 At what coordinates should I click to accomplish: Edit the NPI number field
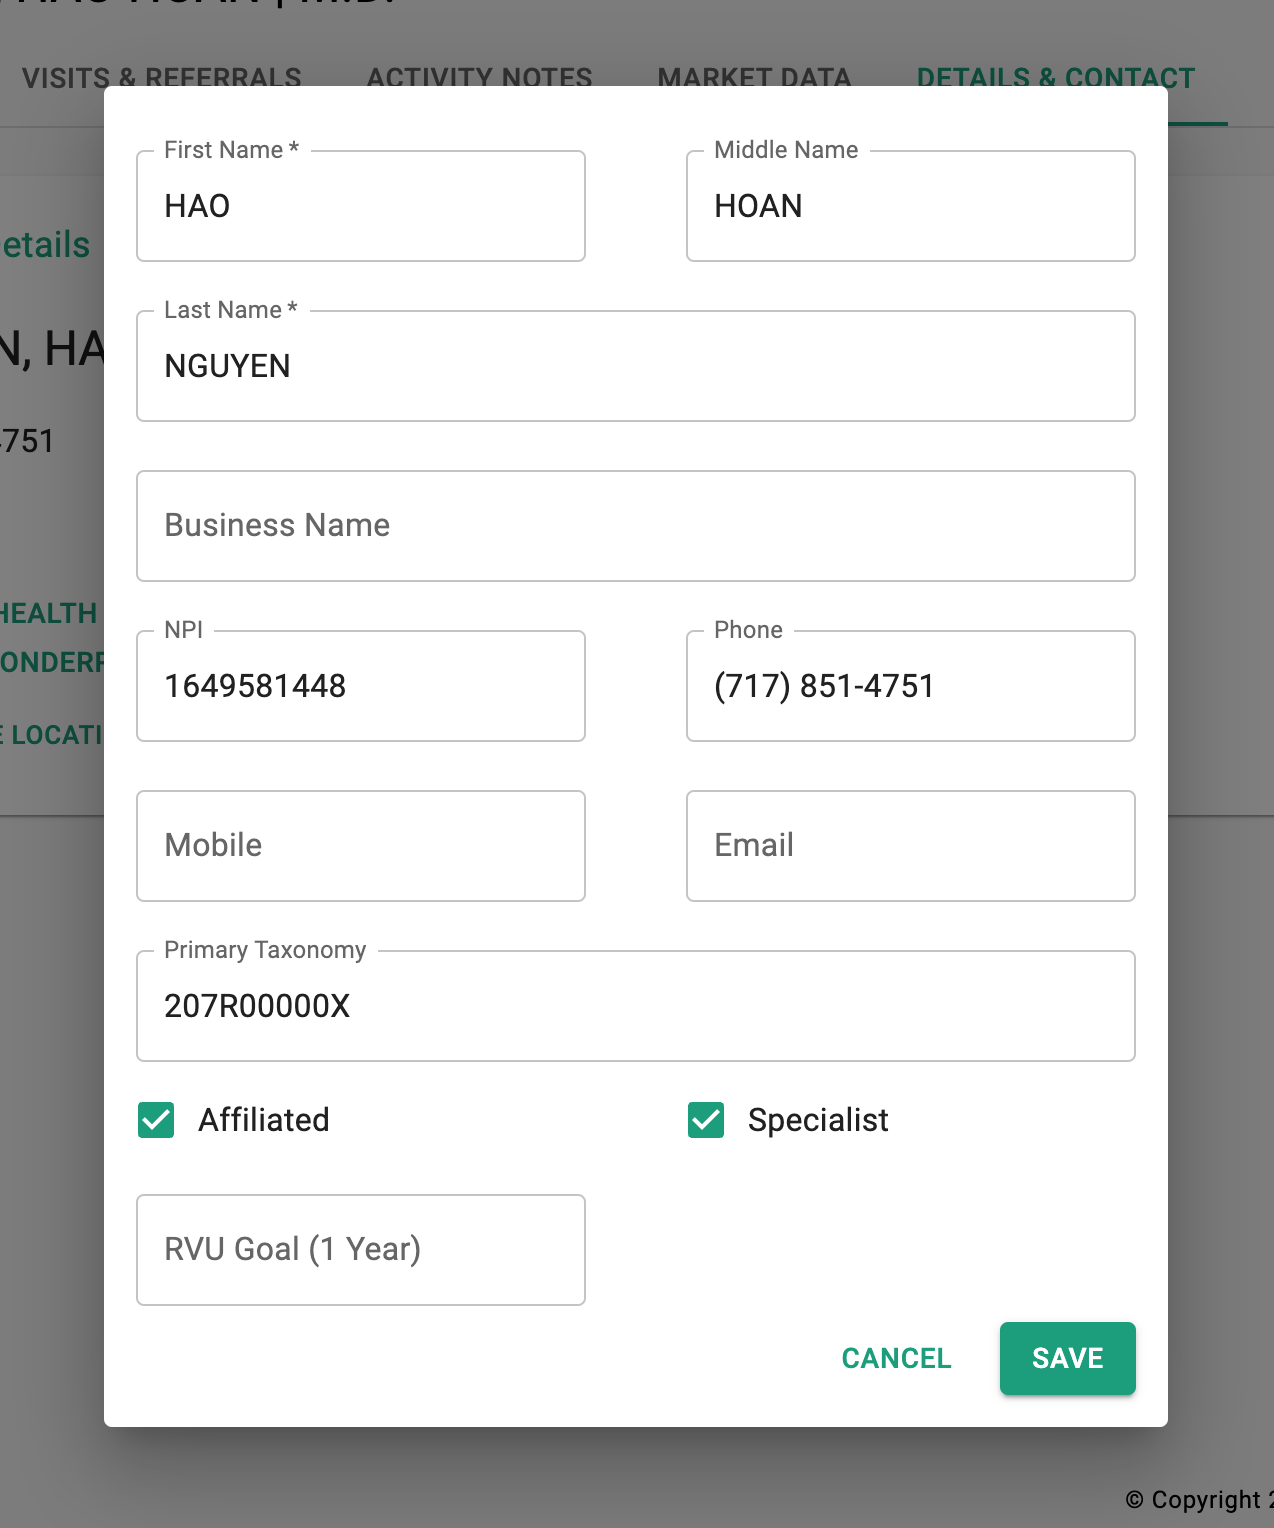coord(361,686)
